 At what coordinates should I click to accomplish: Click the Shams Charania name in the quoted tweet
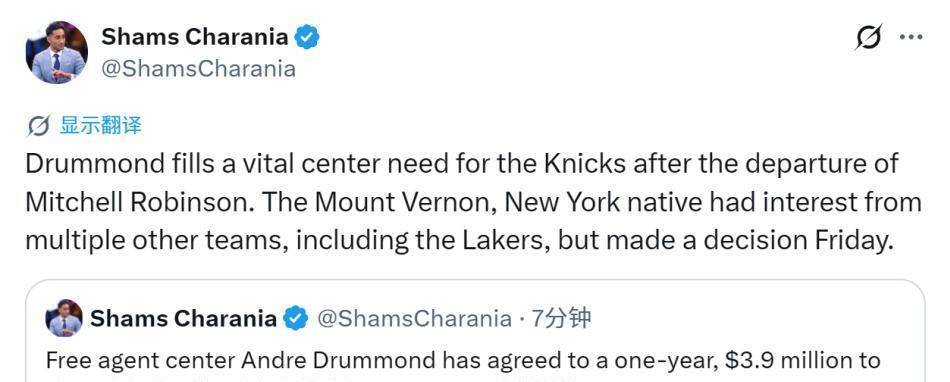184,318
